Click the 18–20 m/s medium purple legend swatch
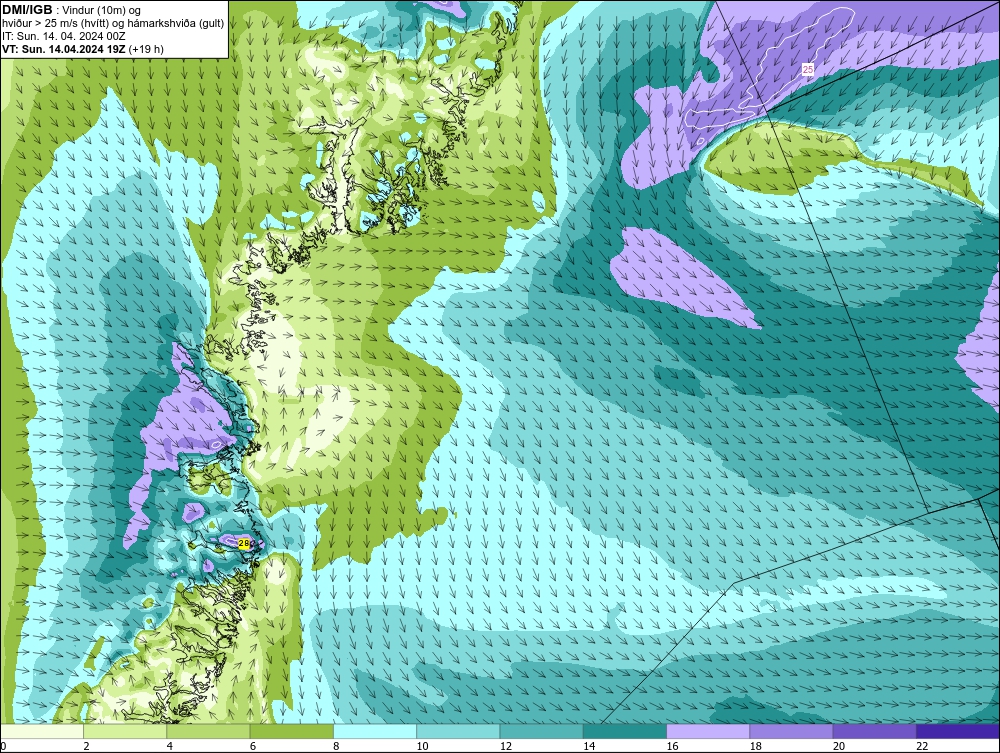The width and height of the screenshot is (1000, 753). point(791,731)
